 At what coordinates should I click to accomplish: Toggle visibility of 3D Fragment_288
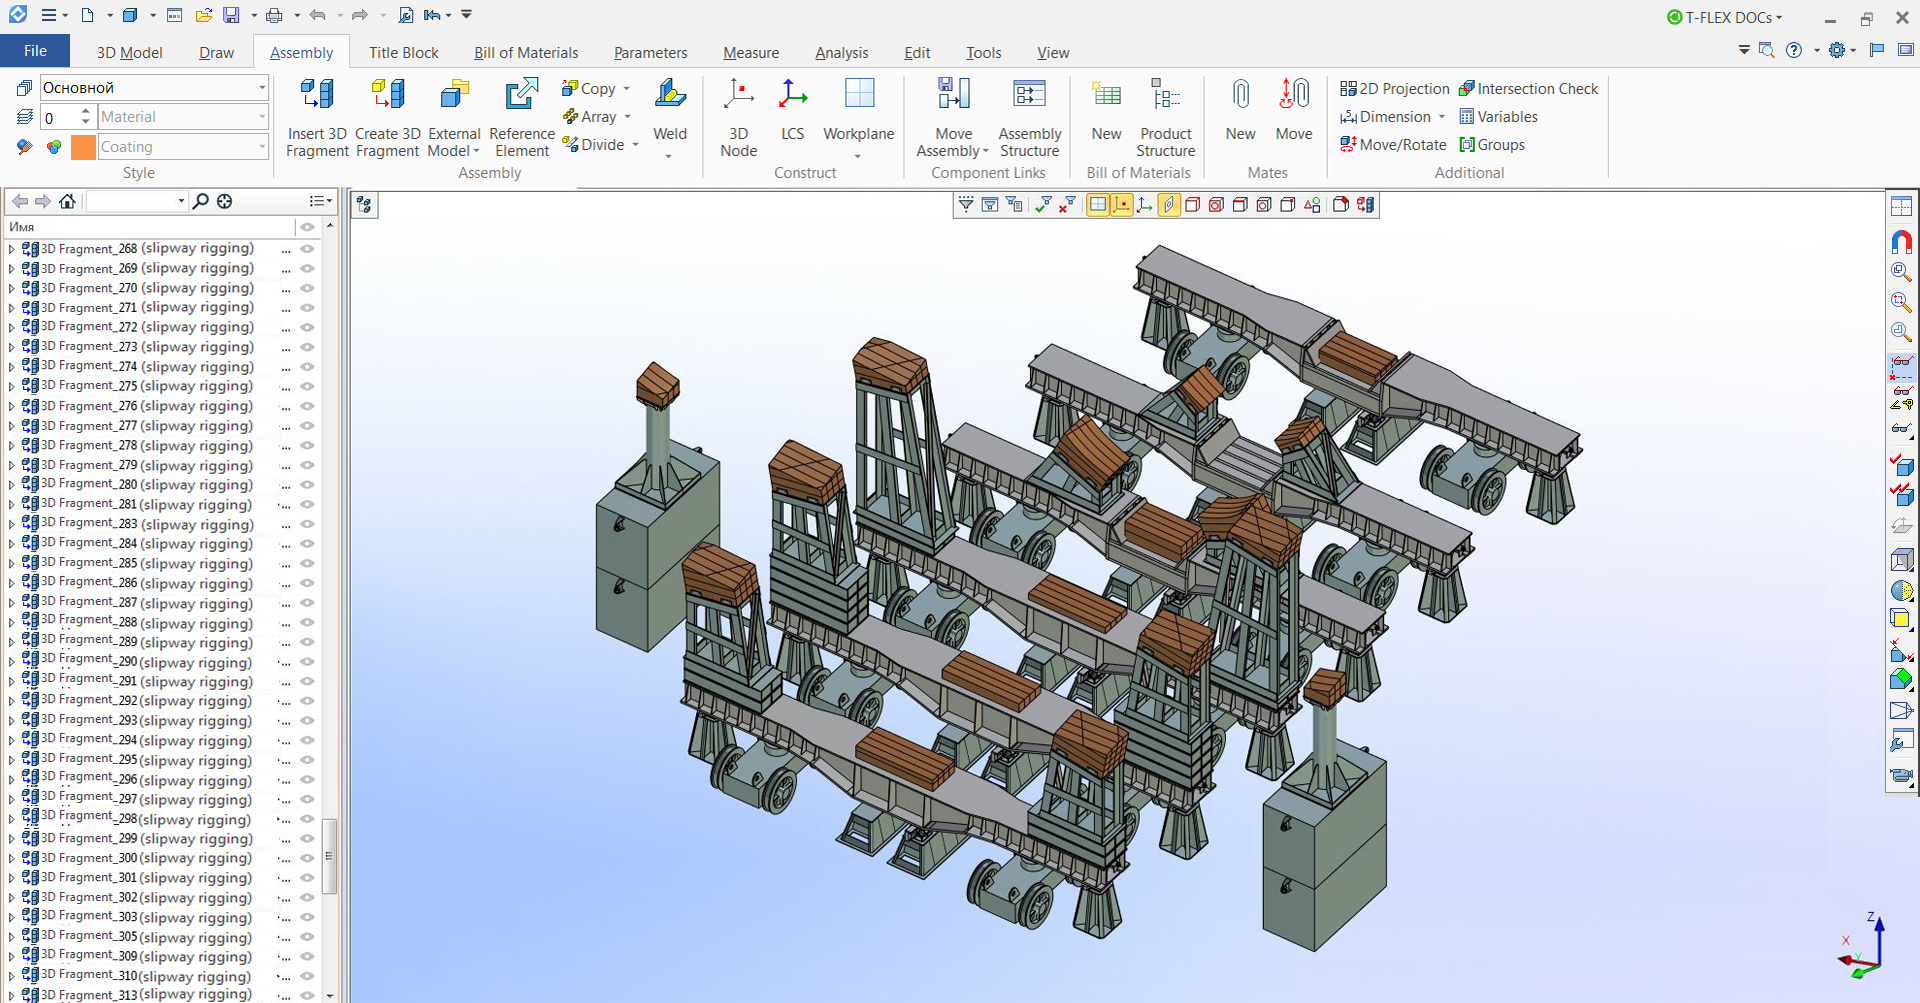coord(307,622)
